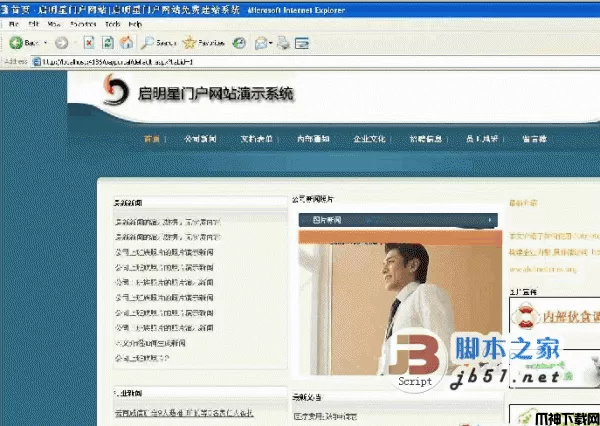Click the green Back arrow button
The height and width of the screenshot is (426, 600).
point(16,43)
